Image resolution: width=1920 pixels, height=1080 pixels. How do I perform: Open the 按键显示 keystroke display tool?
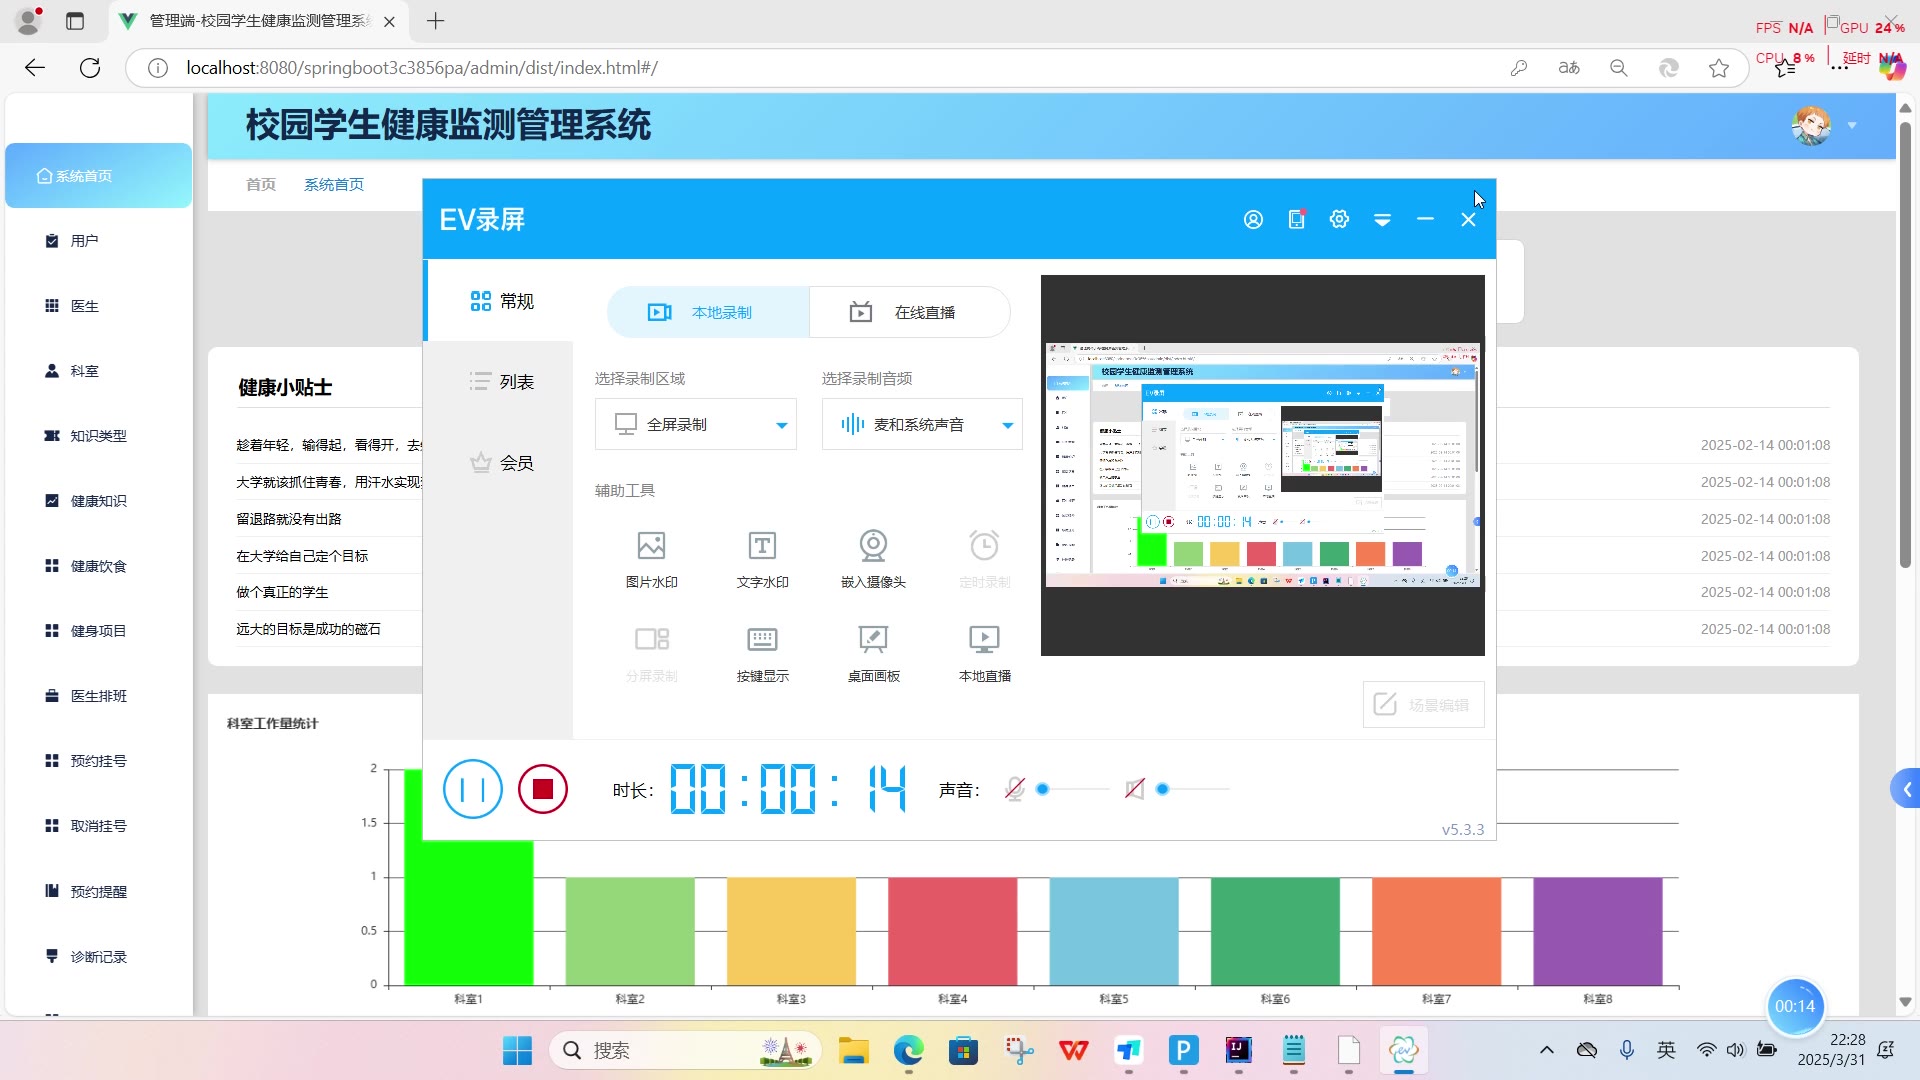tap(762, 640)
